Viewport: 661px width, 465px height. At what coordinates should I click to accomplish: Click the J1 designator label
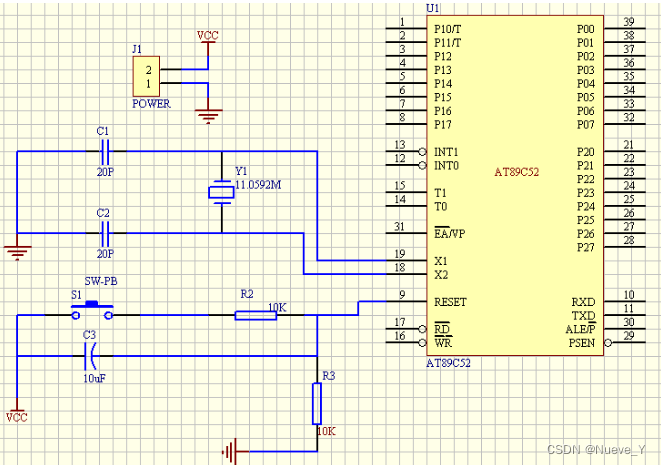(x=137, y=49)
